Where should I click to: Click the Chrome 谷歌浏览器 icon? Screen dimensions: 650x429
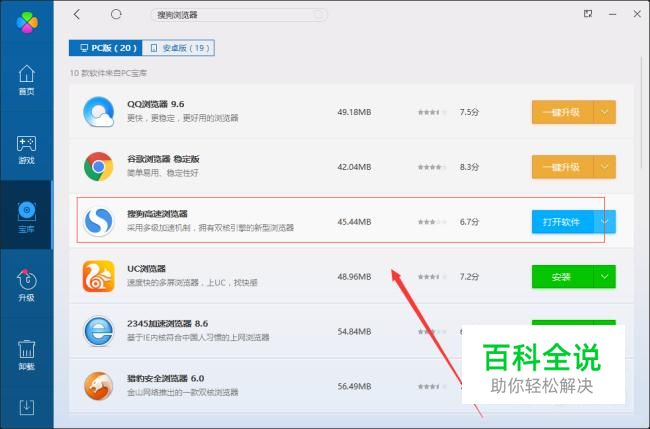99,167
